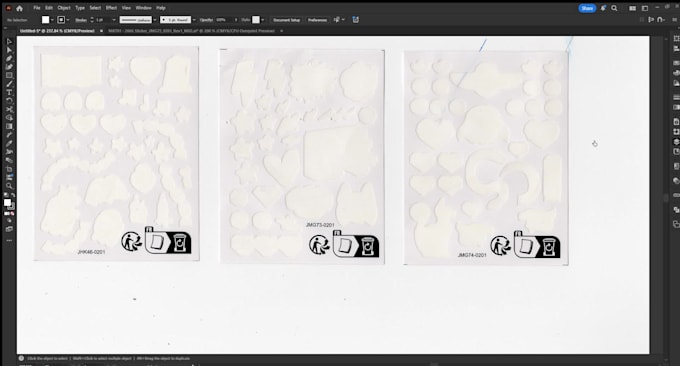Open the brush definition dropdown arrow
Screen dimensions: 680x366
[194, 20]
